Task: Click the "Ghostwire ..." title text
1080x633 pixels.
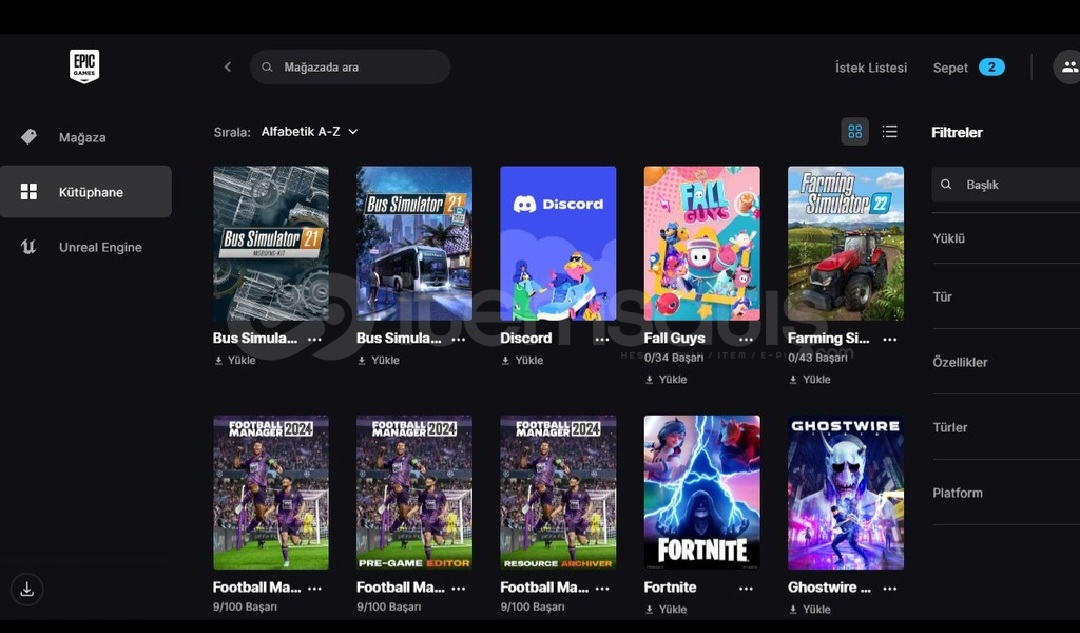Action: tap(829, 588)
